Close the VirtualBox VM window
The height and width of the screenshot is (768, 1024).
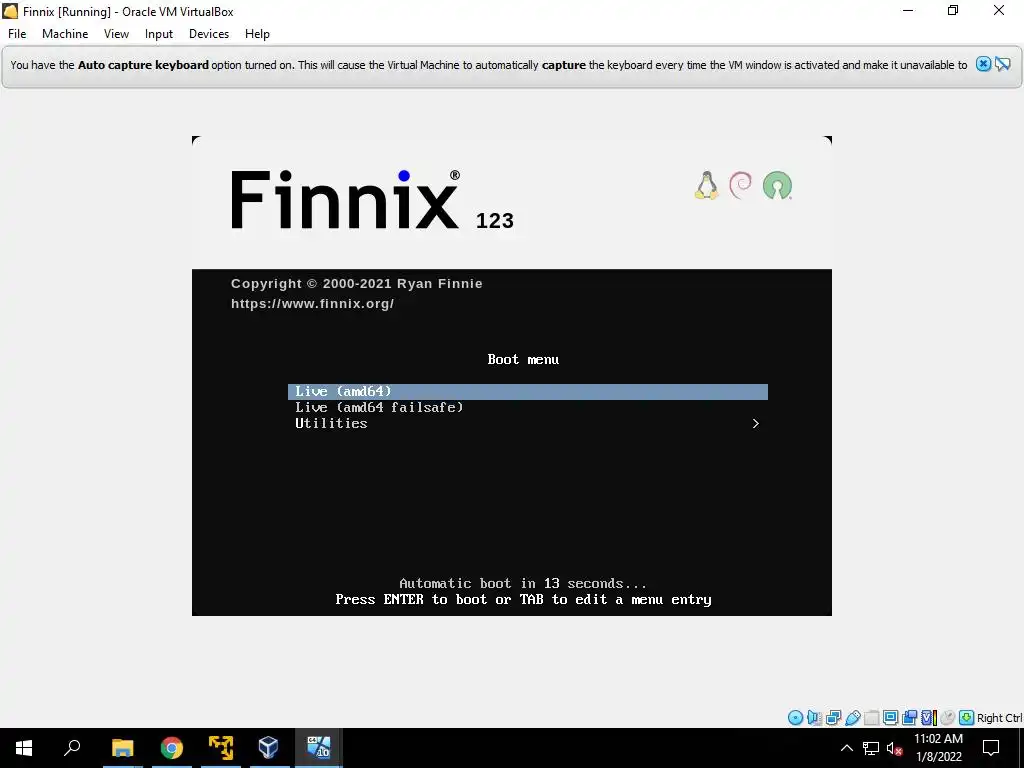coord(999,11)
